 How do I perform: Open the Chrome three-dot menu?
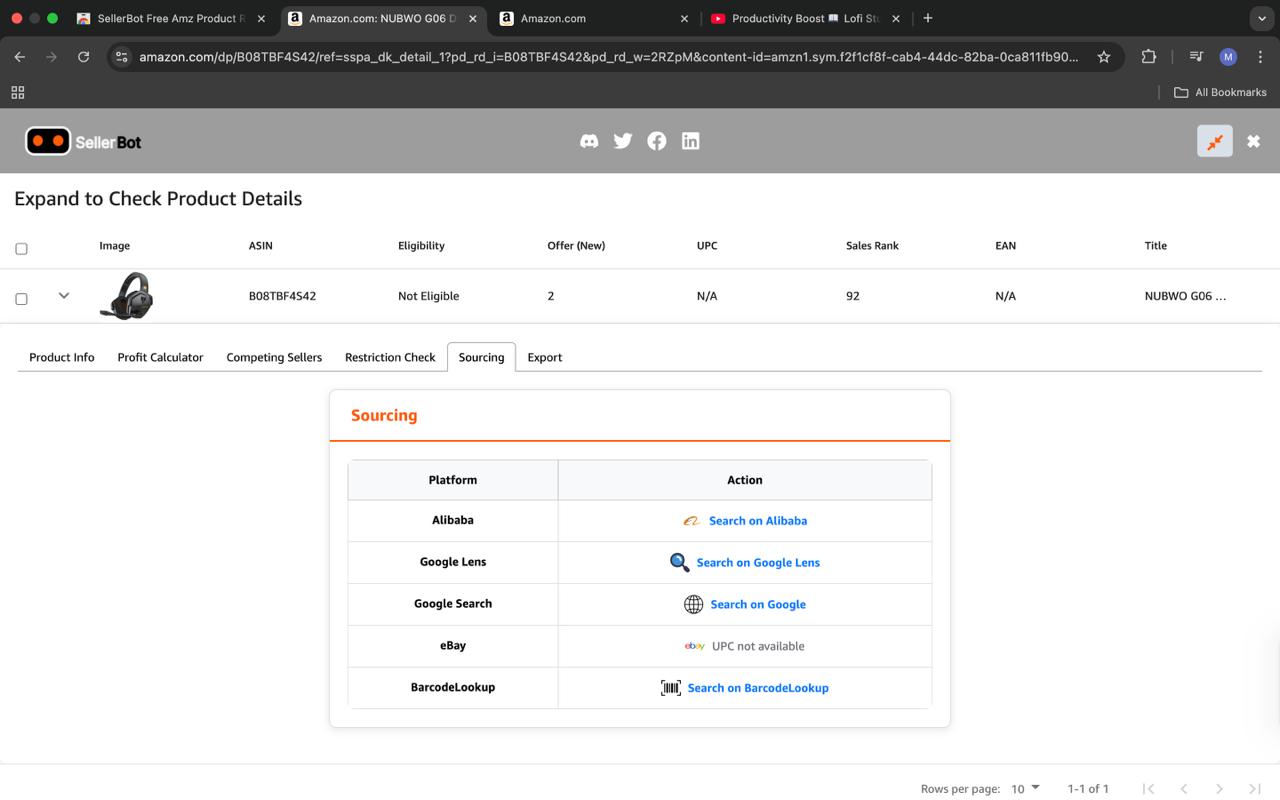pos(1260,57)
